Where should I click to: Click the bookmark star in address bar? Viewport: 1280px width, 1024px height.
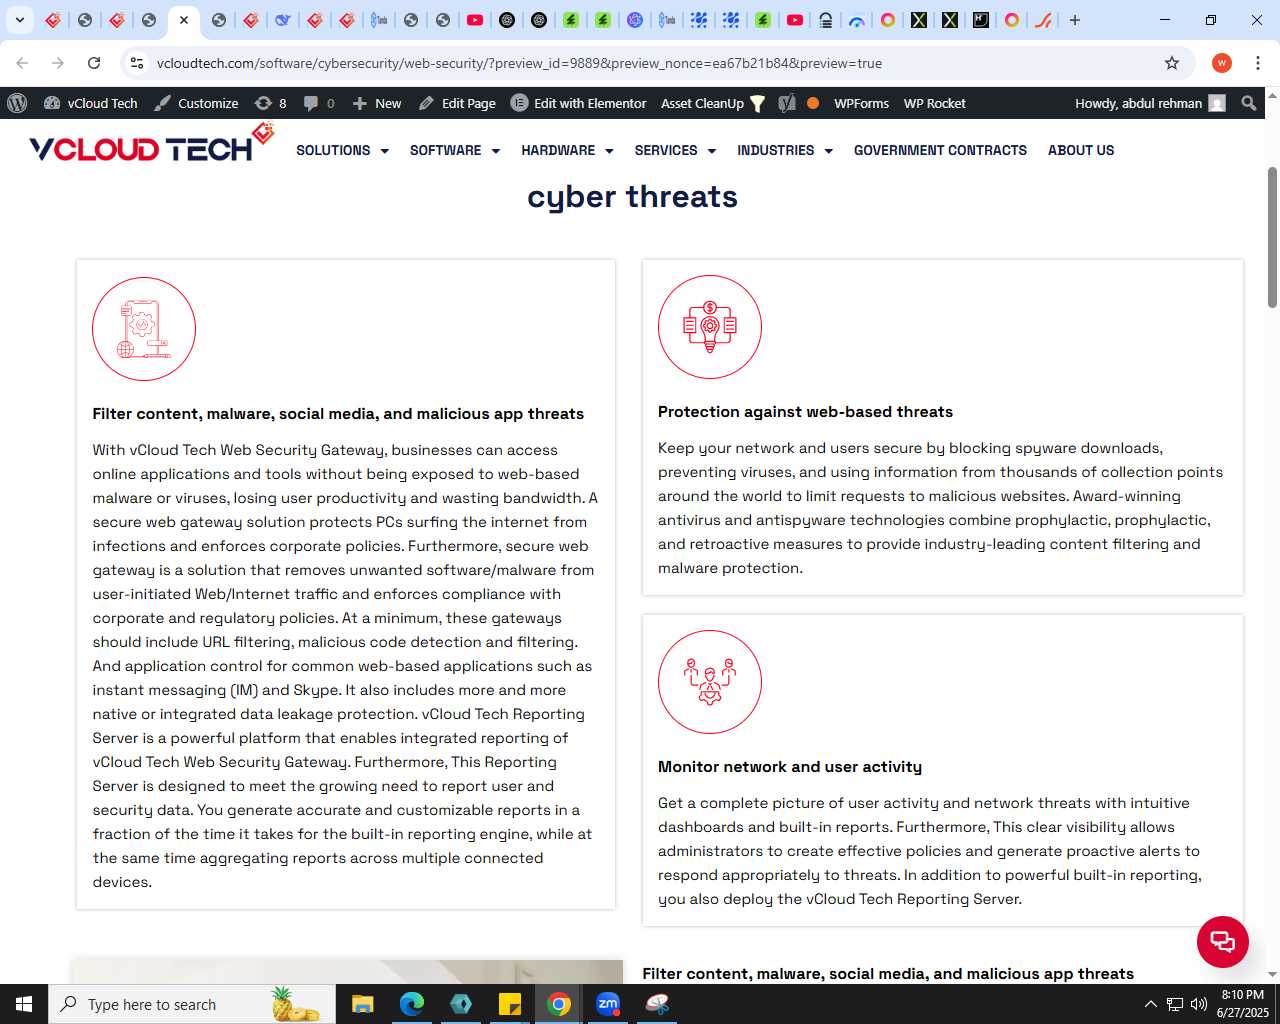(x=1172, y=63)
